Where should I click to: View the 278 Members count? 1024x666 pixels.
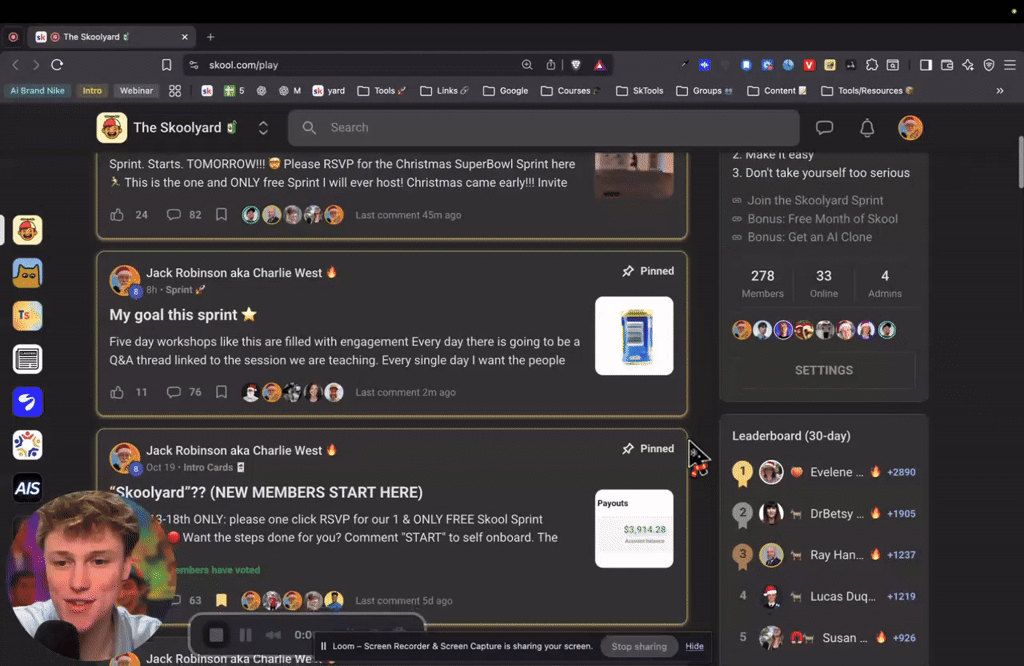[x=762, y=283]
